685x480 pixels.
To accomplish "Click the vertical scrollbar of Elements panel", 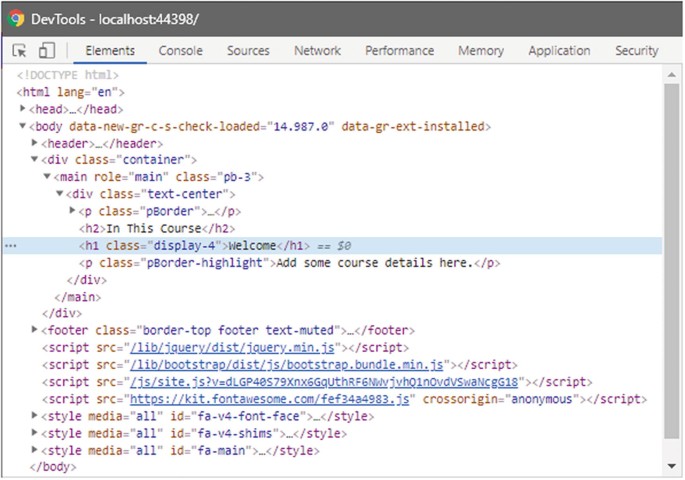I will tap(673, 250).
